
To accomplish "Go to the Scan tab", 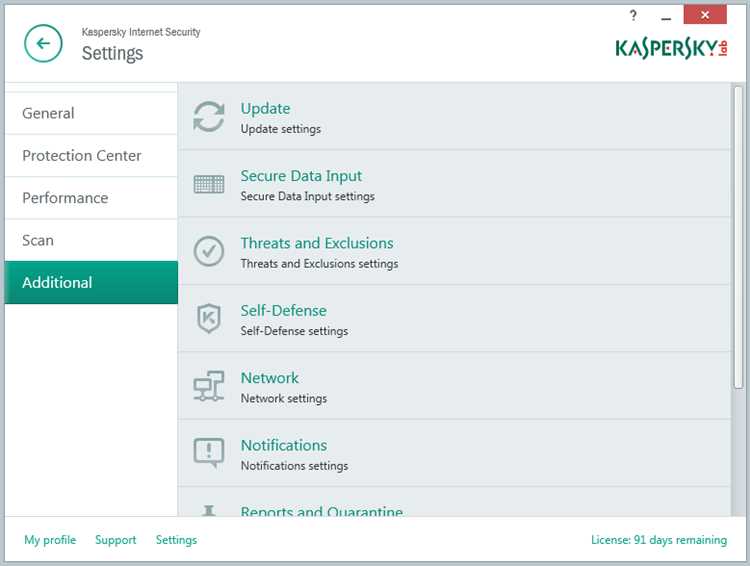I will click(x=91, y=240).
